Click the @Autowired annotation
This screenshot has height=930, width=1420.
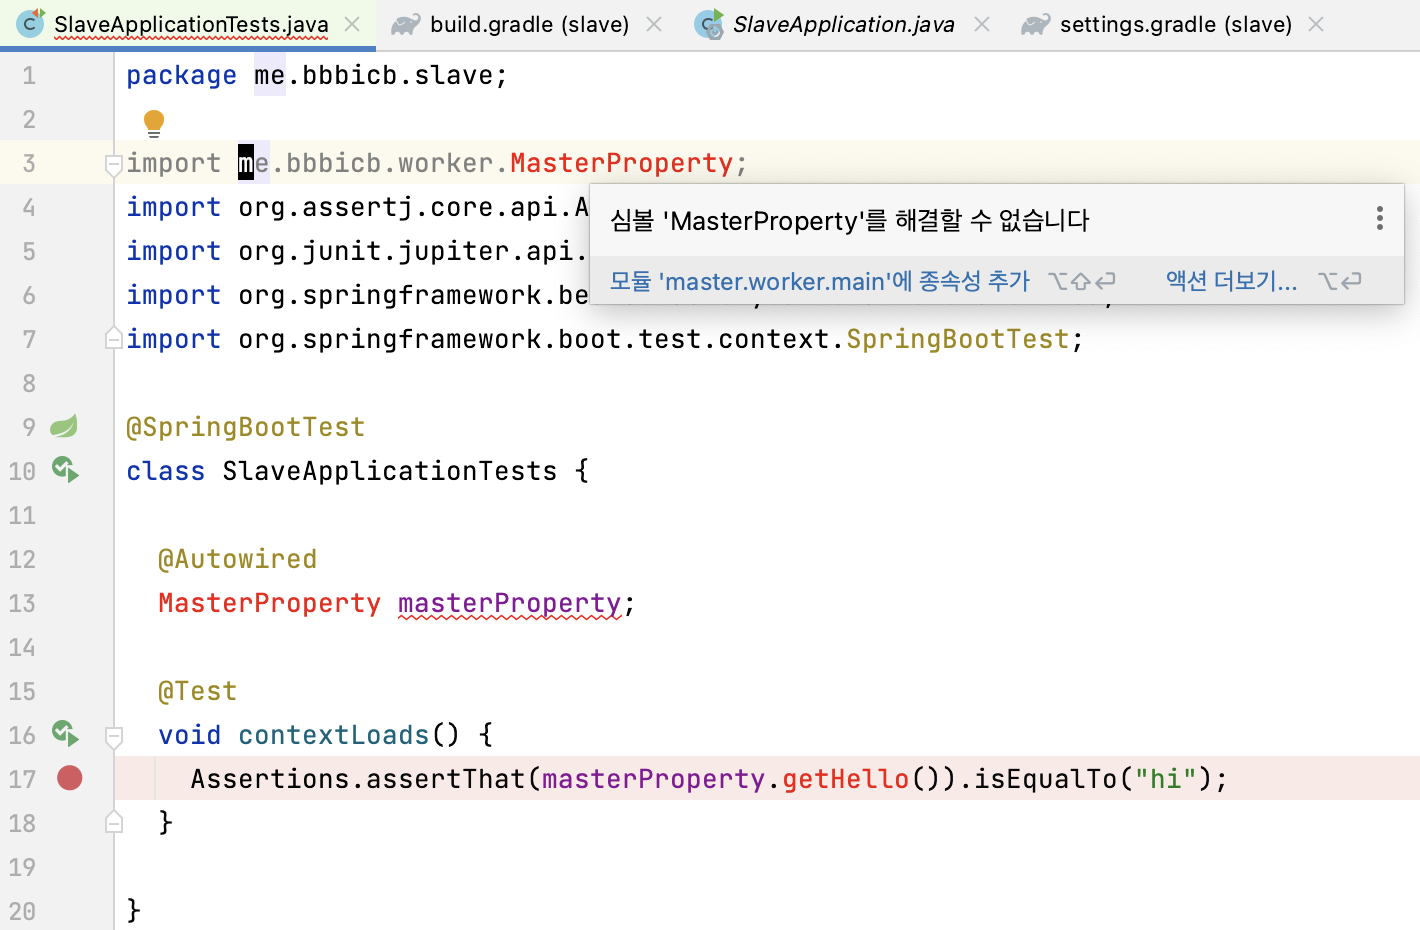click(238, 559)
